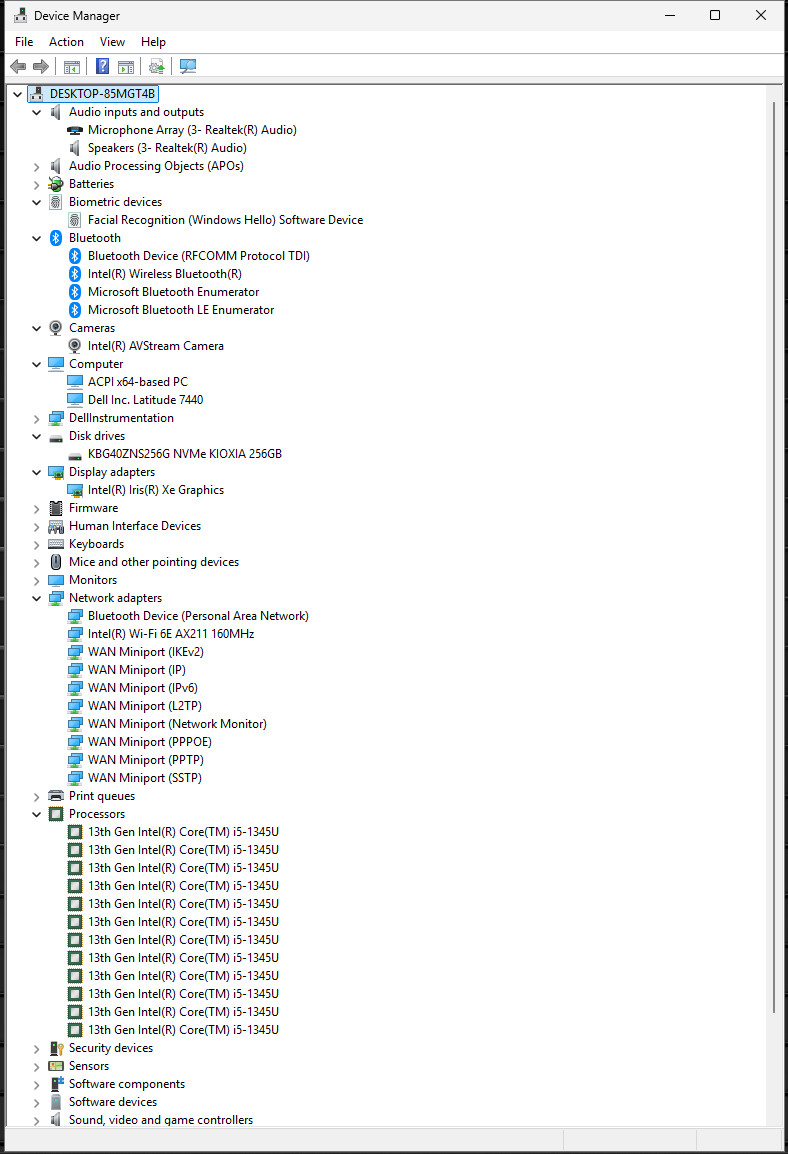Select Bluetooth Device (Personal Area Network)

[x=198, y=616]
